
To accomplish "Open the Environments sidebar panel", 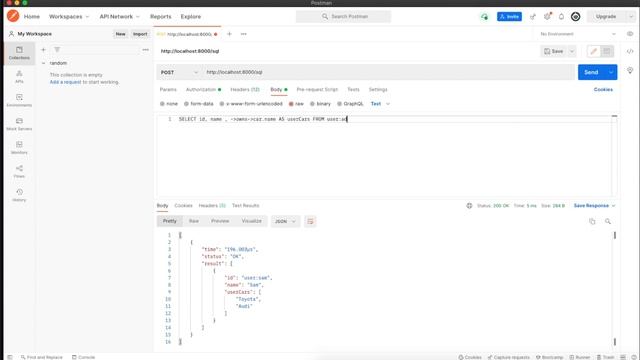I will tap(19, 100).
